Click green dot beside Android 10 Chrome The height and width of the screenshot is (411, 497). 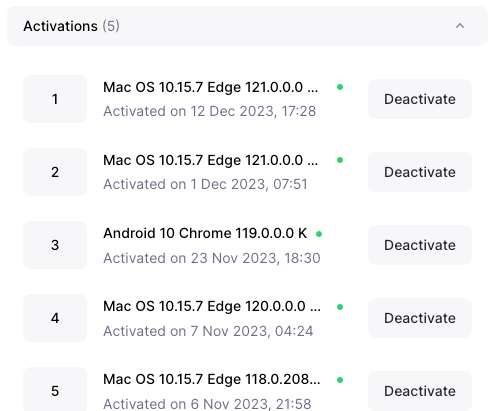pyautogui.click(x=319, y=234)
